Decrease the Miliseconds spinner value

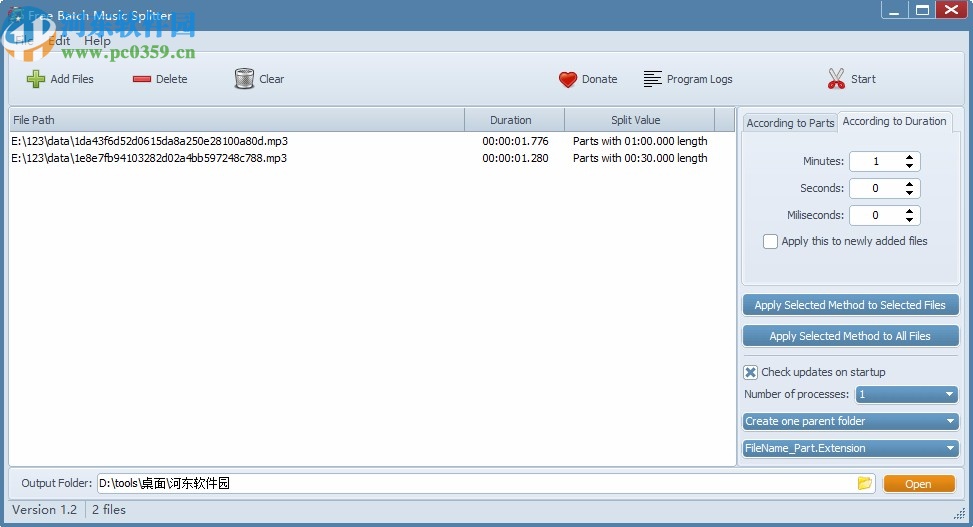click(x=909, y=220)
